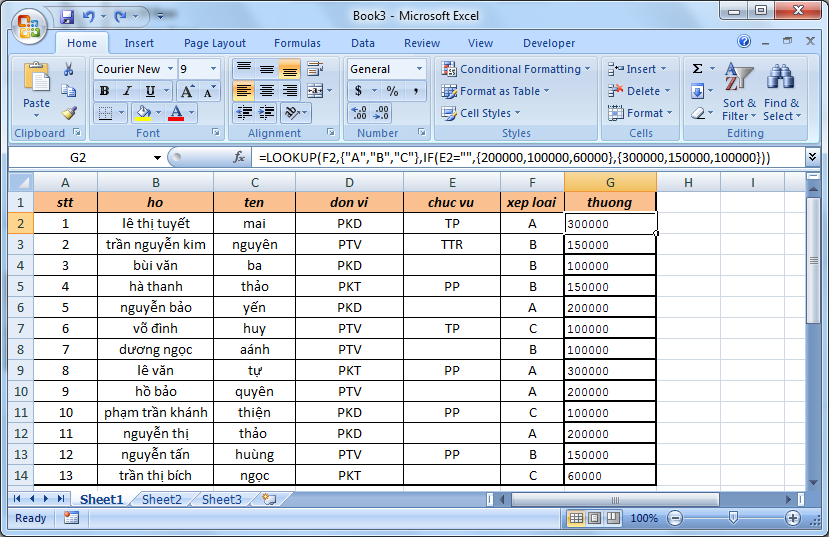Viewport: 829px width, 537px height.
Task: Open Sort & Filter options
Action: (x=739, y=91)
